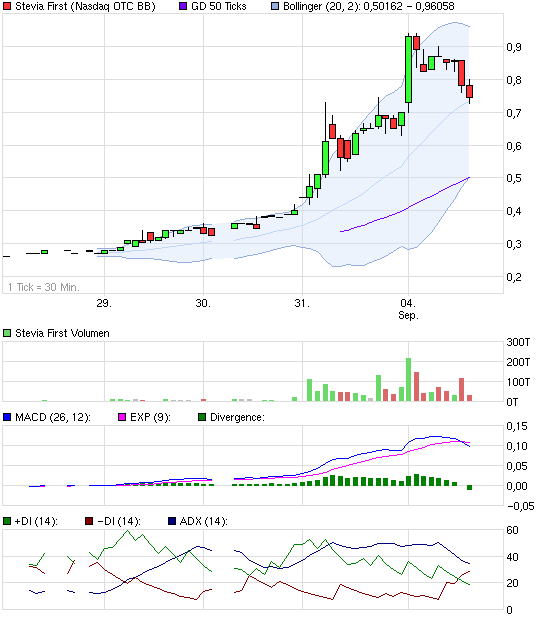
Task: Click the 'ADX (14):' label
Action: click(x=204, y=521)
